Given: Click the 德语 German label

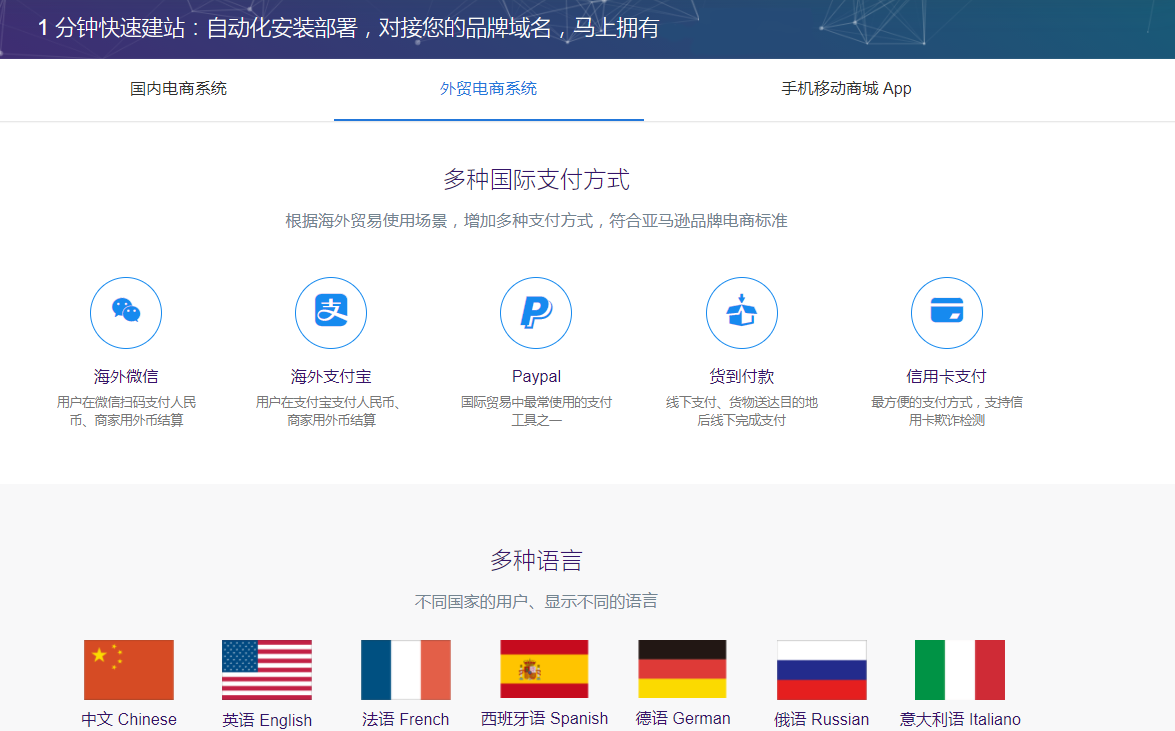Looking at the screenshot, I should 683,718.
